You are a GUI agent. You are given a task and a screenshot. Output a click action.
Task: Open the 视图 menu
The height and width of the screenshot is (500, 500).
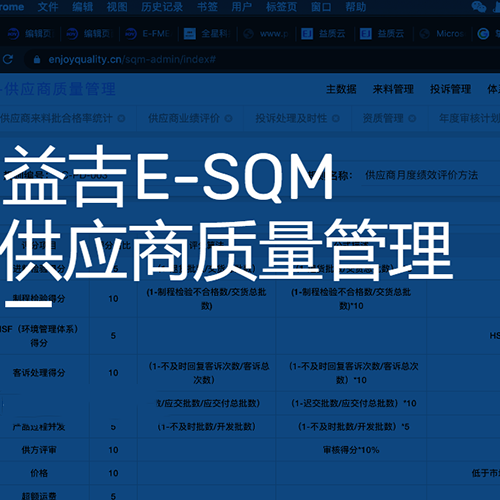coord(117,7)
